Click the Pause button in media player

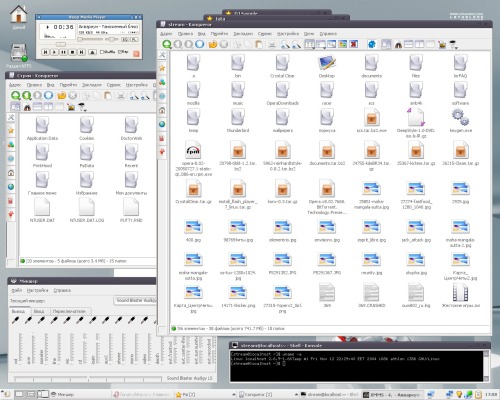click(x=63, y=52)
